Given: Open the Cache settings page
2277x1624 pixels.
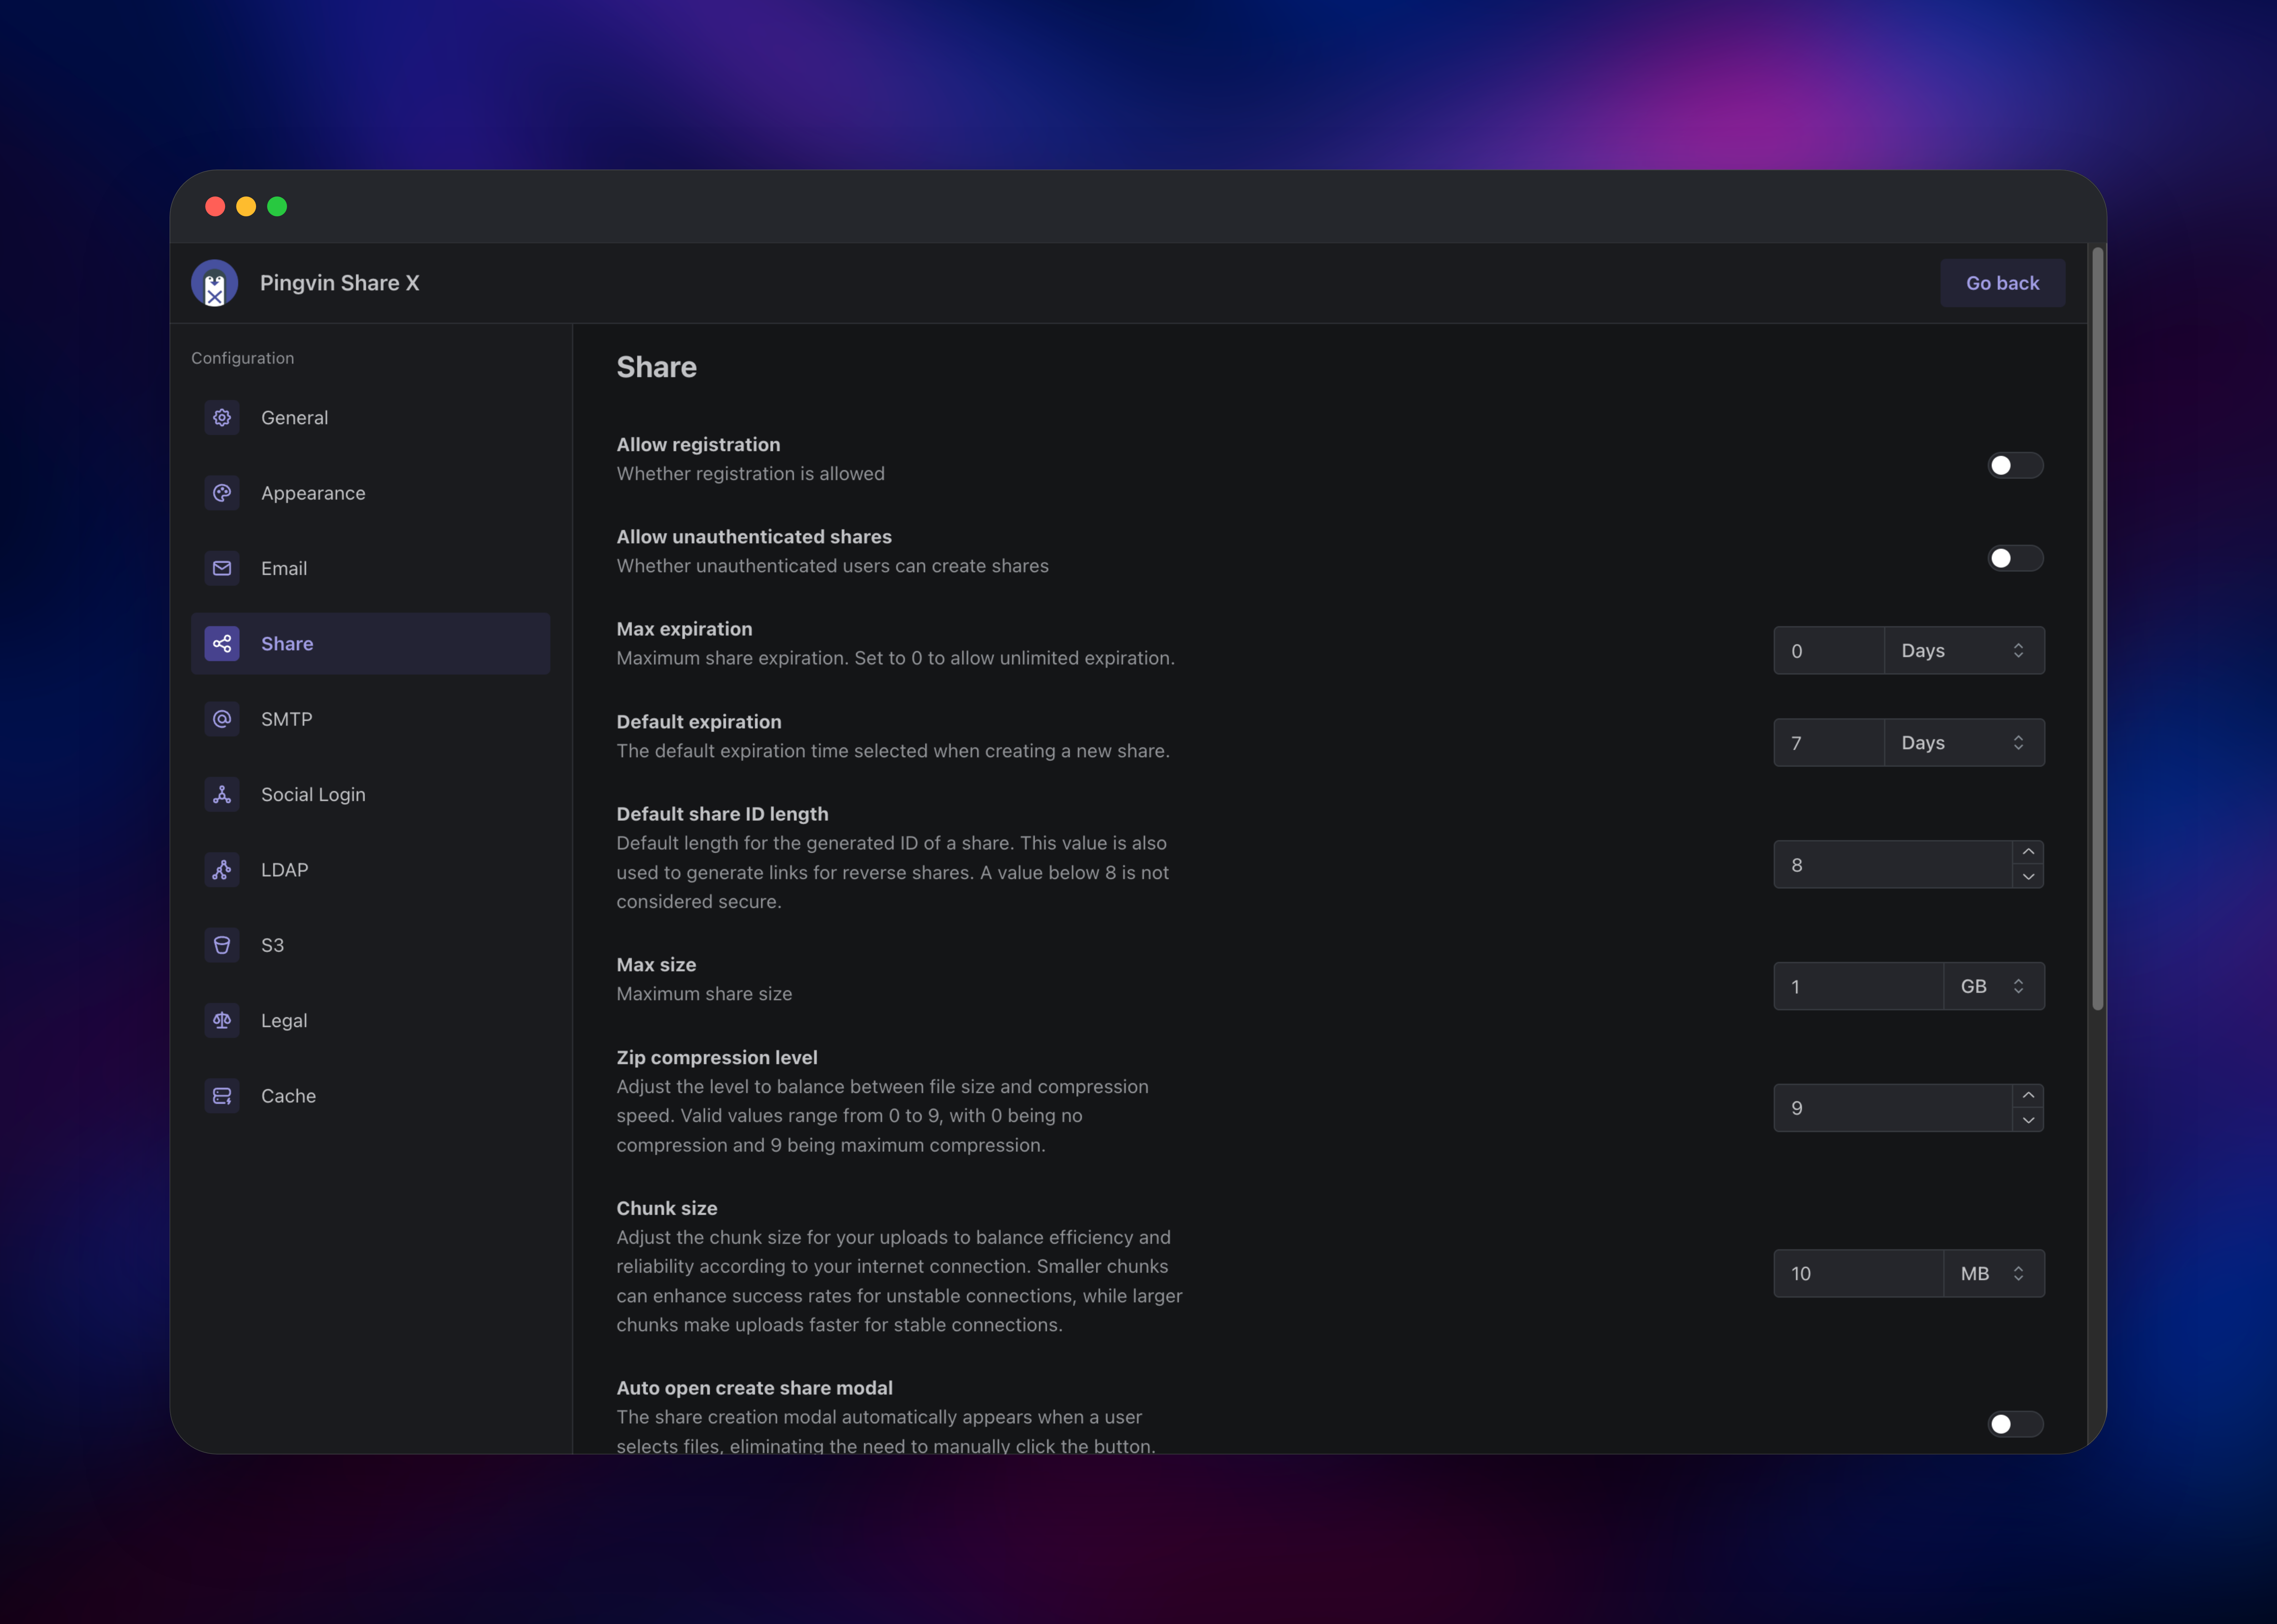Looking at the screenshot, I should tap(370, 1096).
